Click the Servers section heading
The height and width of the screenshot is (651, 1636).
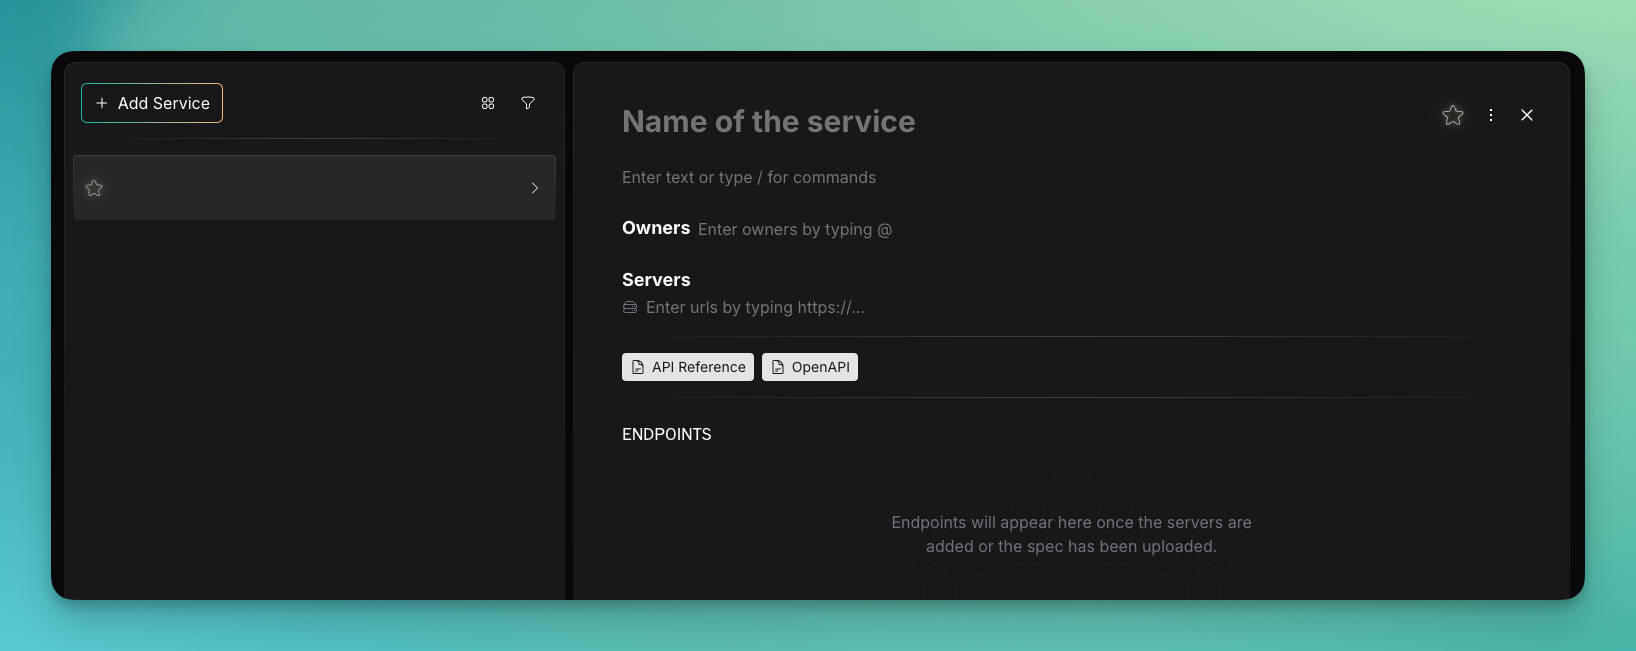point(656,280)
